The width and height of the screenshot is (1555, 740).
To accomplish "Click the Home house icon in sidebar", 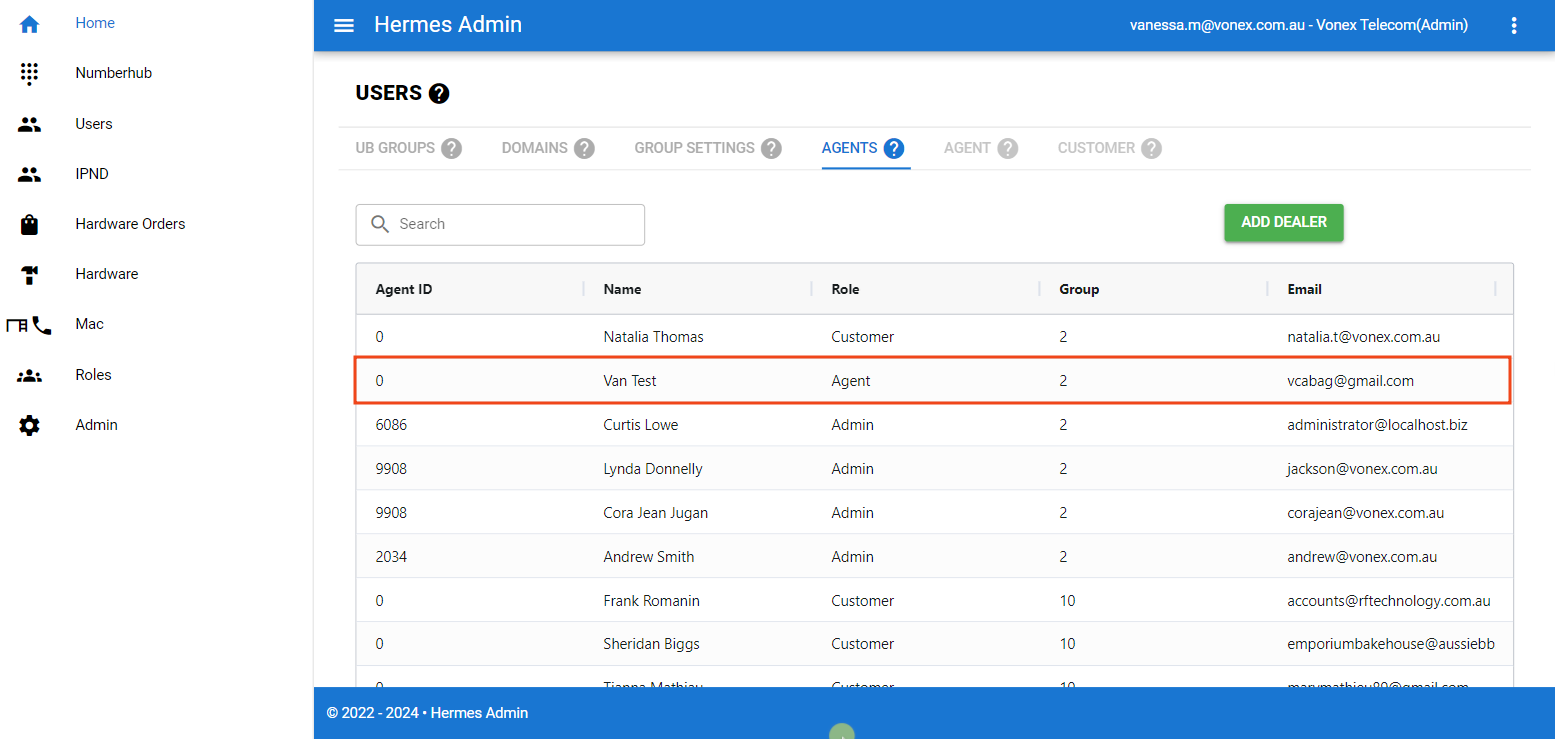I will coord(30,24).
